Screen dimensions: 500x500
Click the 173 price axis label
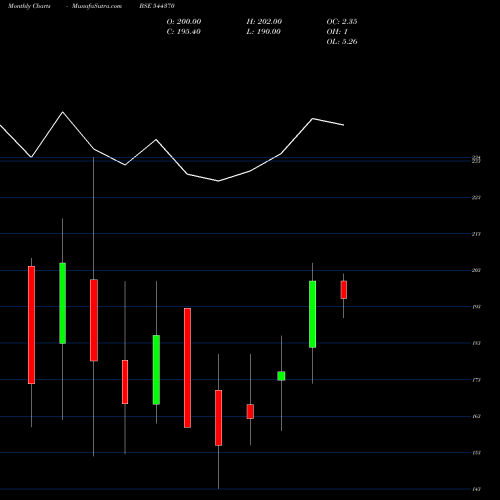click(x=476, y=380)
